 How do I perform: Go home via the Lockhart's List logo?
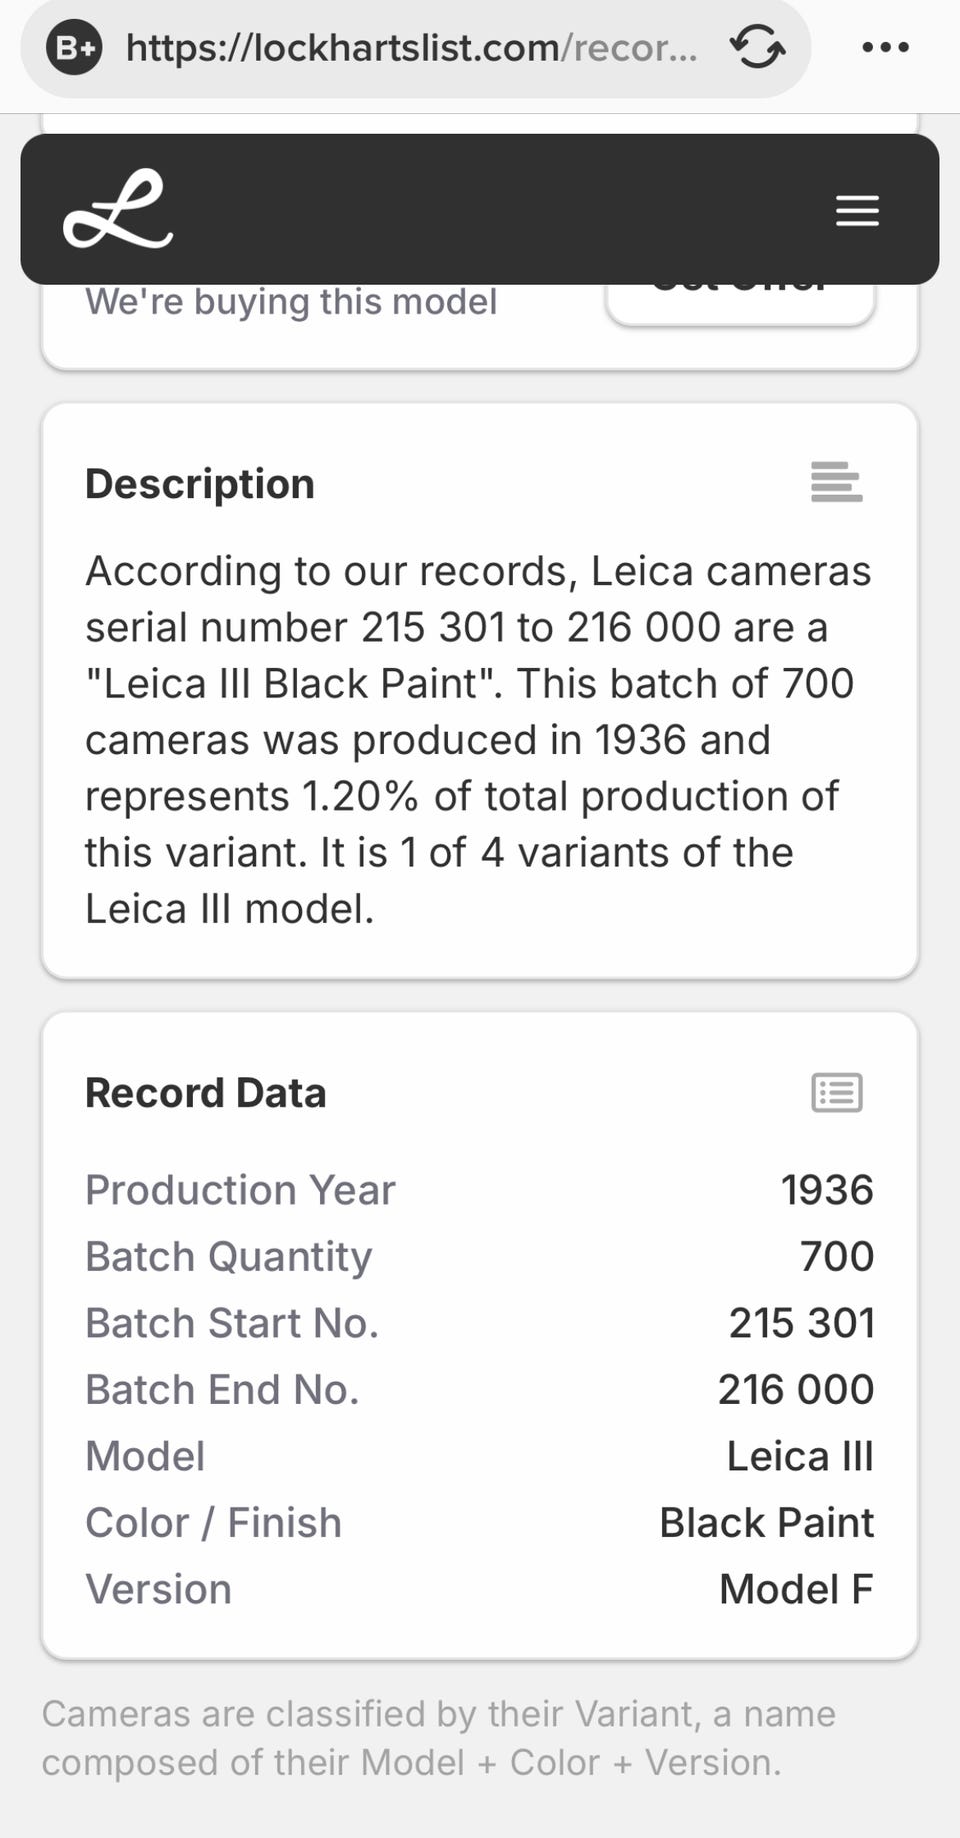click(118, 209)
